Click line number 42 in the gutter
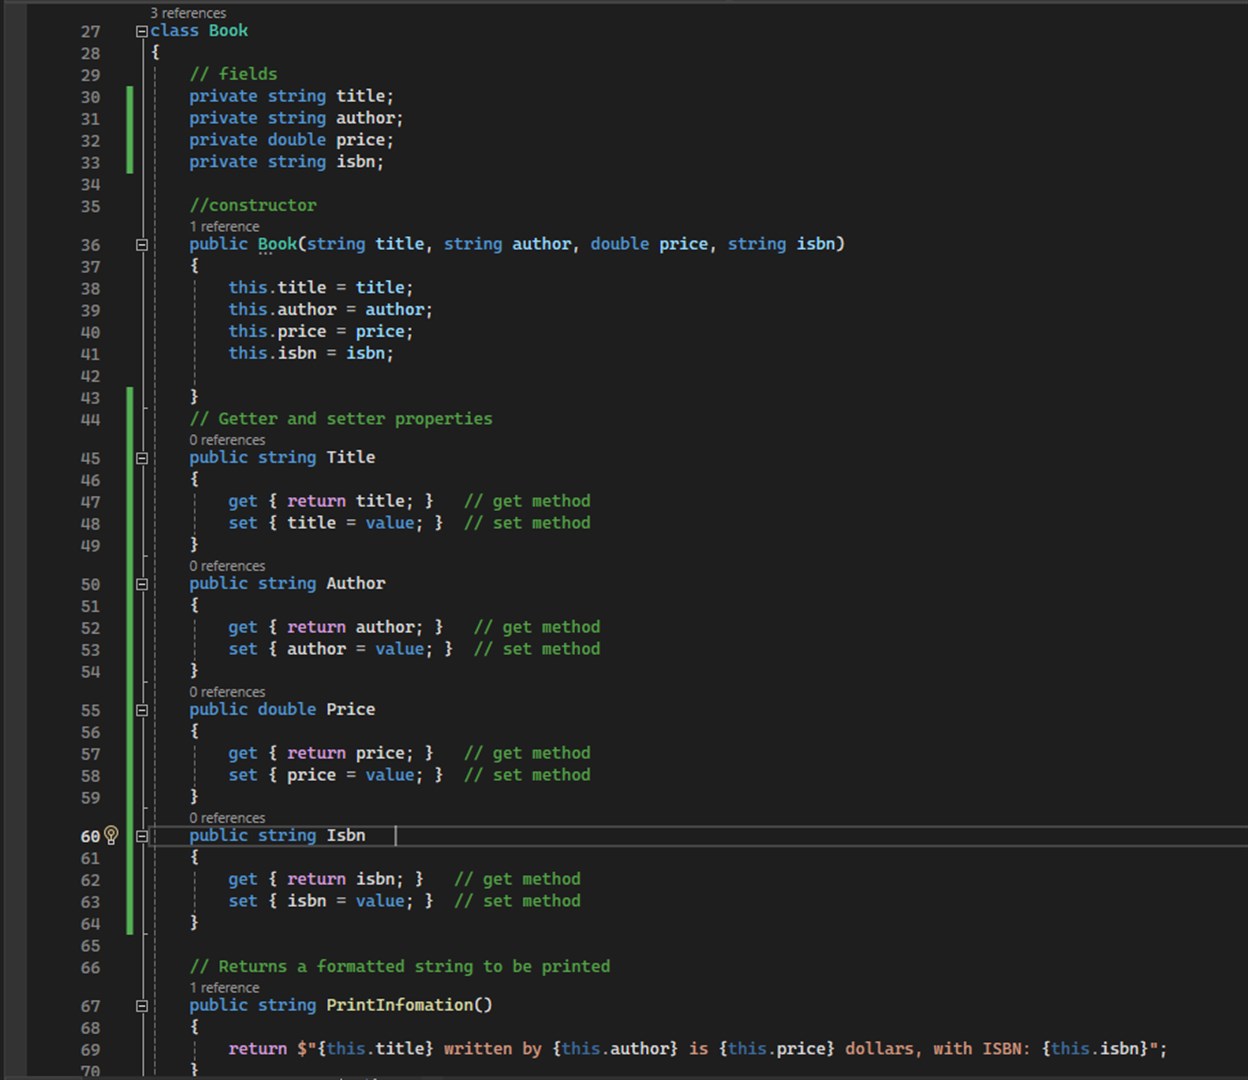 [90, 377]
